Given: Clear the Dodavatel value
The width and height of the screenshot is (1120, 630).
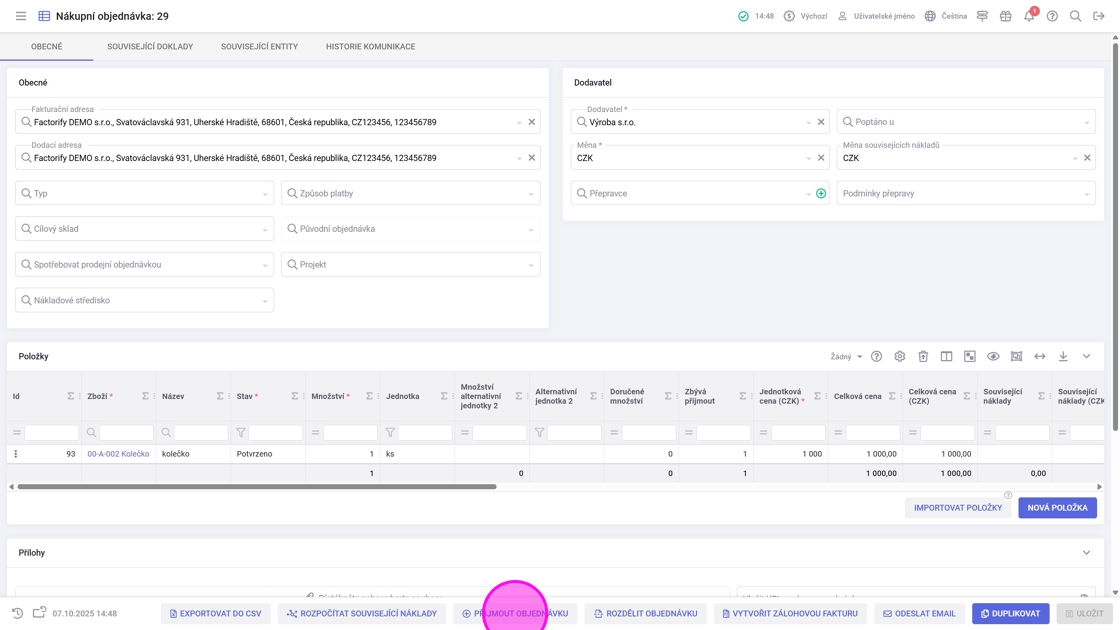Looking at the screenshot, I should coord(821,122).
